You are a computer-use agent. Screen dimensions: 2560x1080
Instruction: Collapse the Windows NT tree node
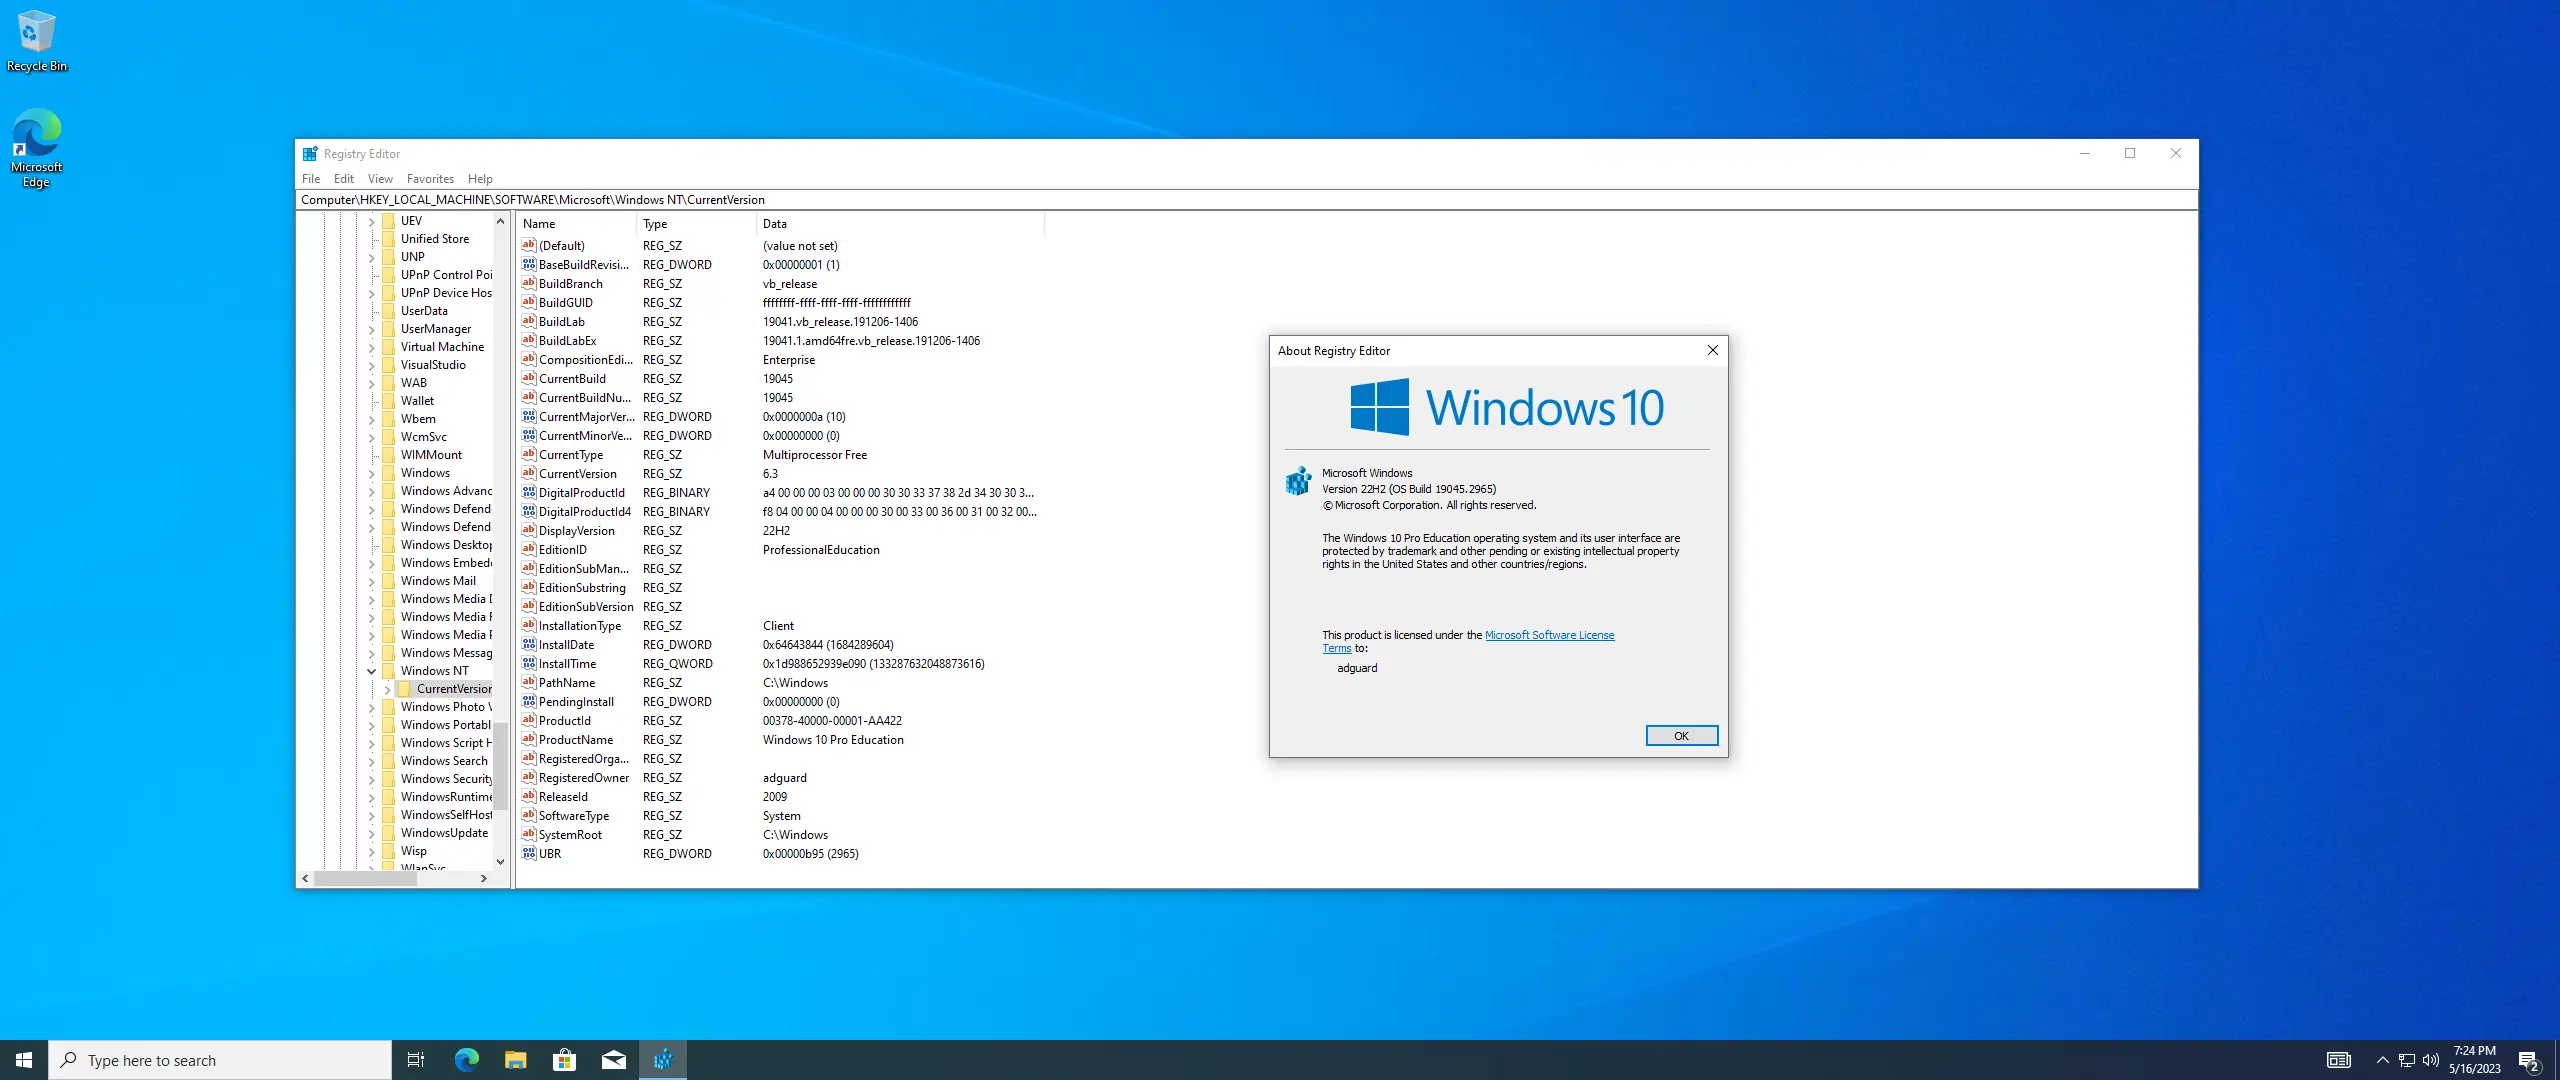[x=372, y=671]
